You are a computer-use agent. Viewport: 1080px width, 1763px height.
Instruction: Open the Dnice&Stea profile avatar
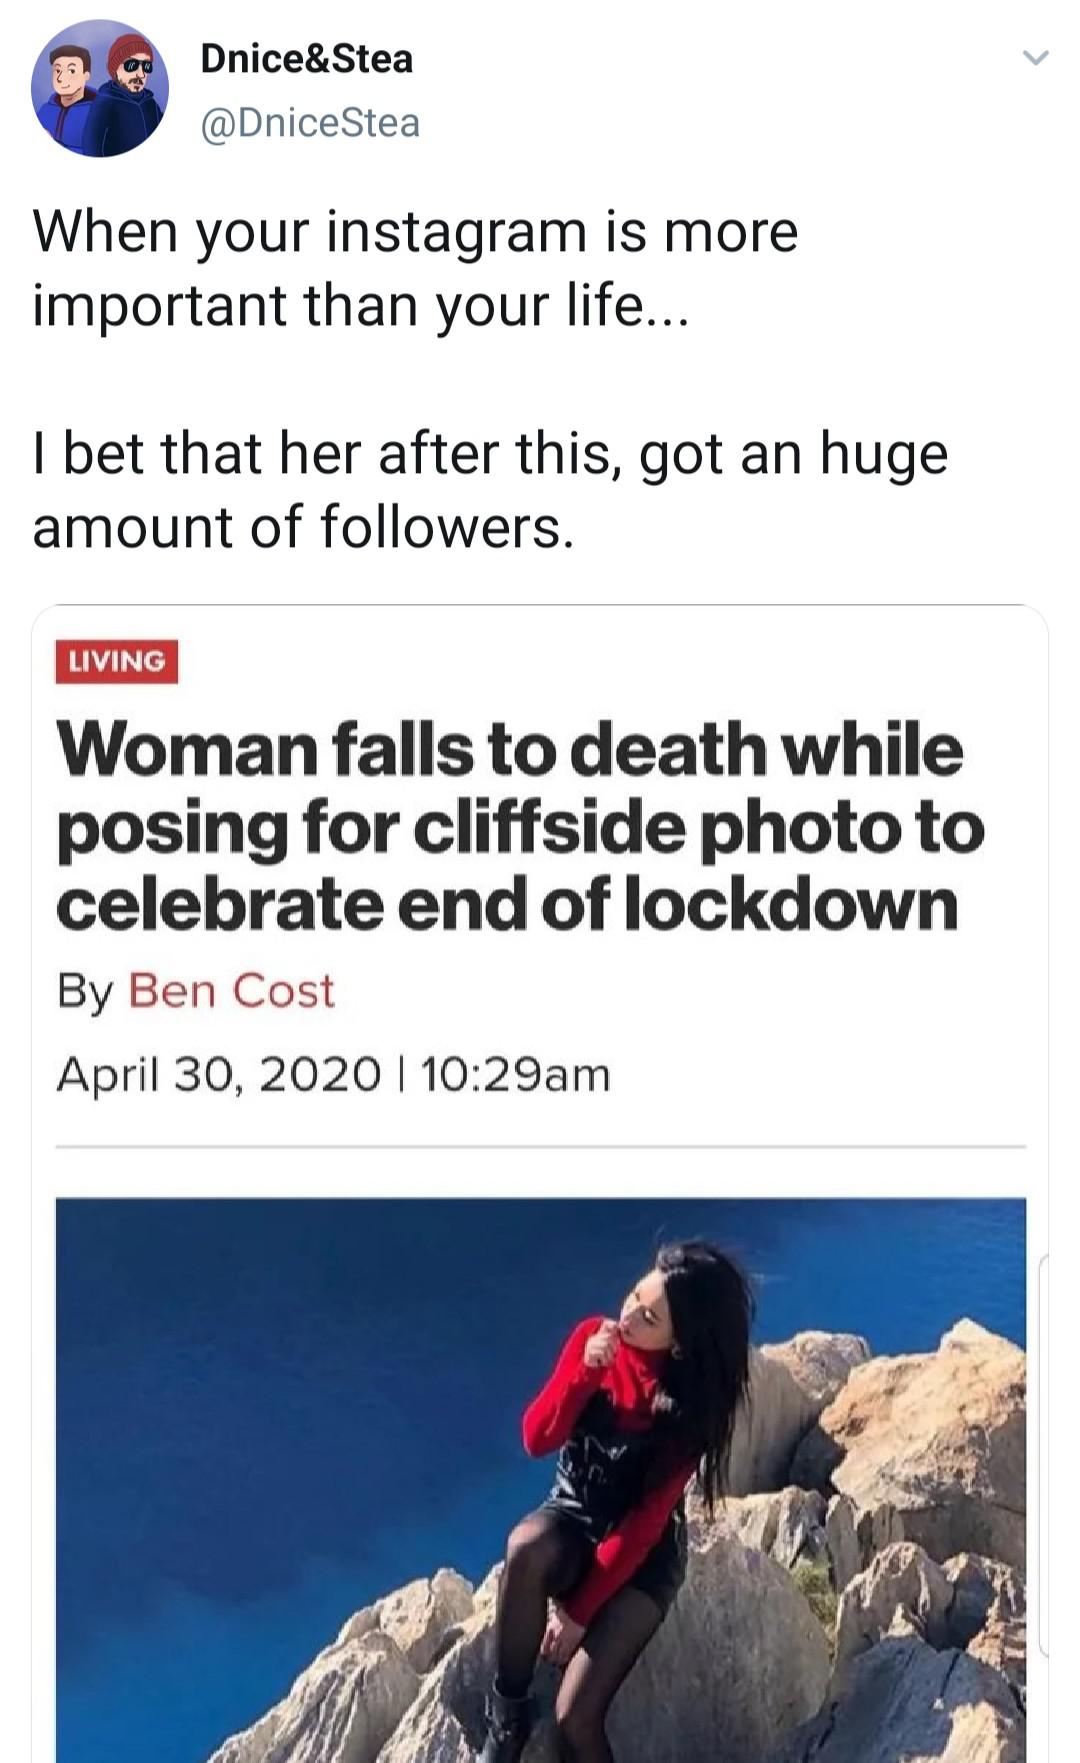pyautogui.click(x=99, y=88)
